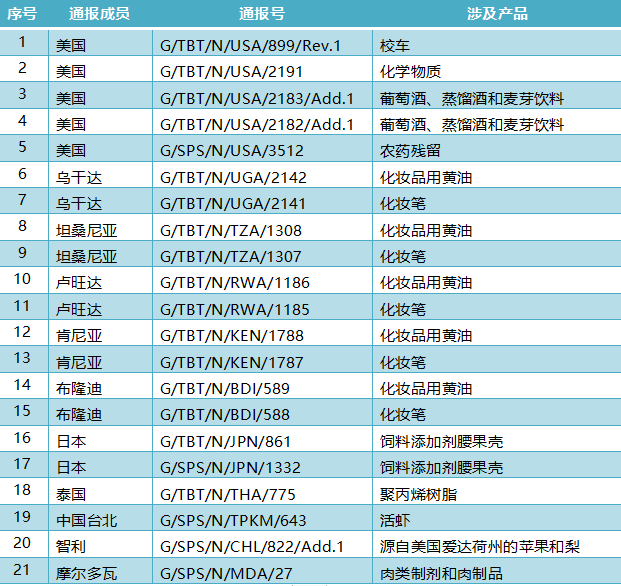Image resolution: width=621 pixels, height=586 pixels.
Task: Select the 聚丙烯树脂 product cell
Action: point(497,492)
